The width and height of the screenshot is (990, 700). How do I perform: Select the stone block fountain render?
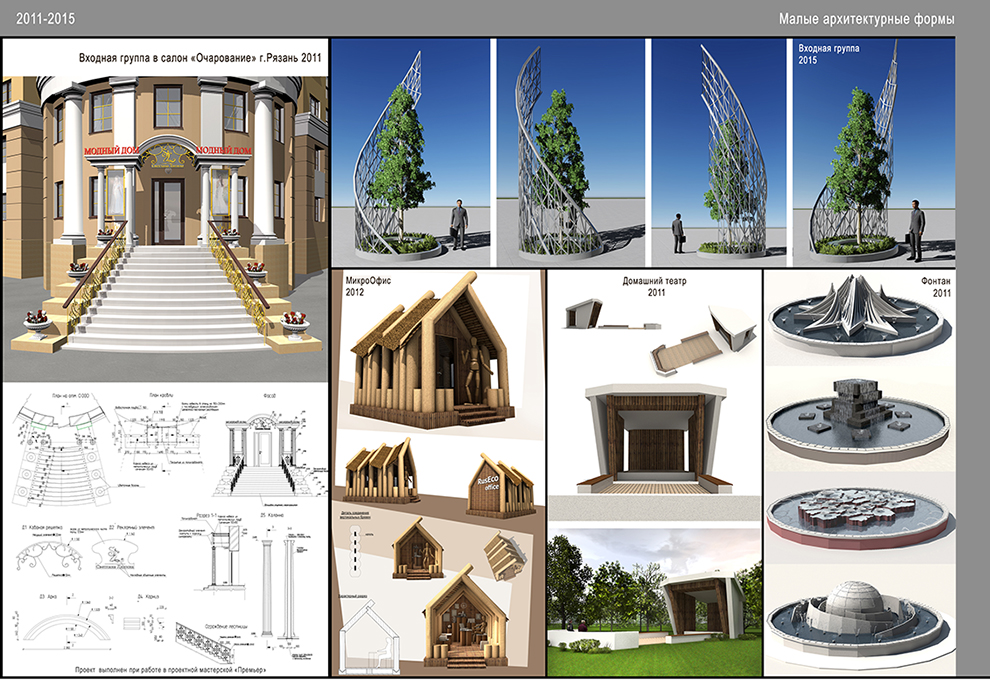[x=858, y=421]
